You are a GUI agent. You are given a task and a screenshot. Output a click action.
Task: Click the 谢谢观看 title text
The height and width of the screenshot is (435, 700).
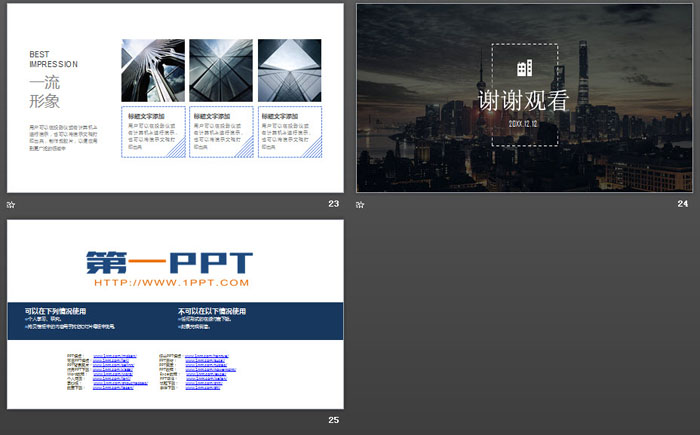[x=524, y=100]
